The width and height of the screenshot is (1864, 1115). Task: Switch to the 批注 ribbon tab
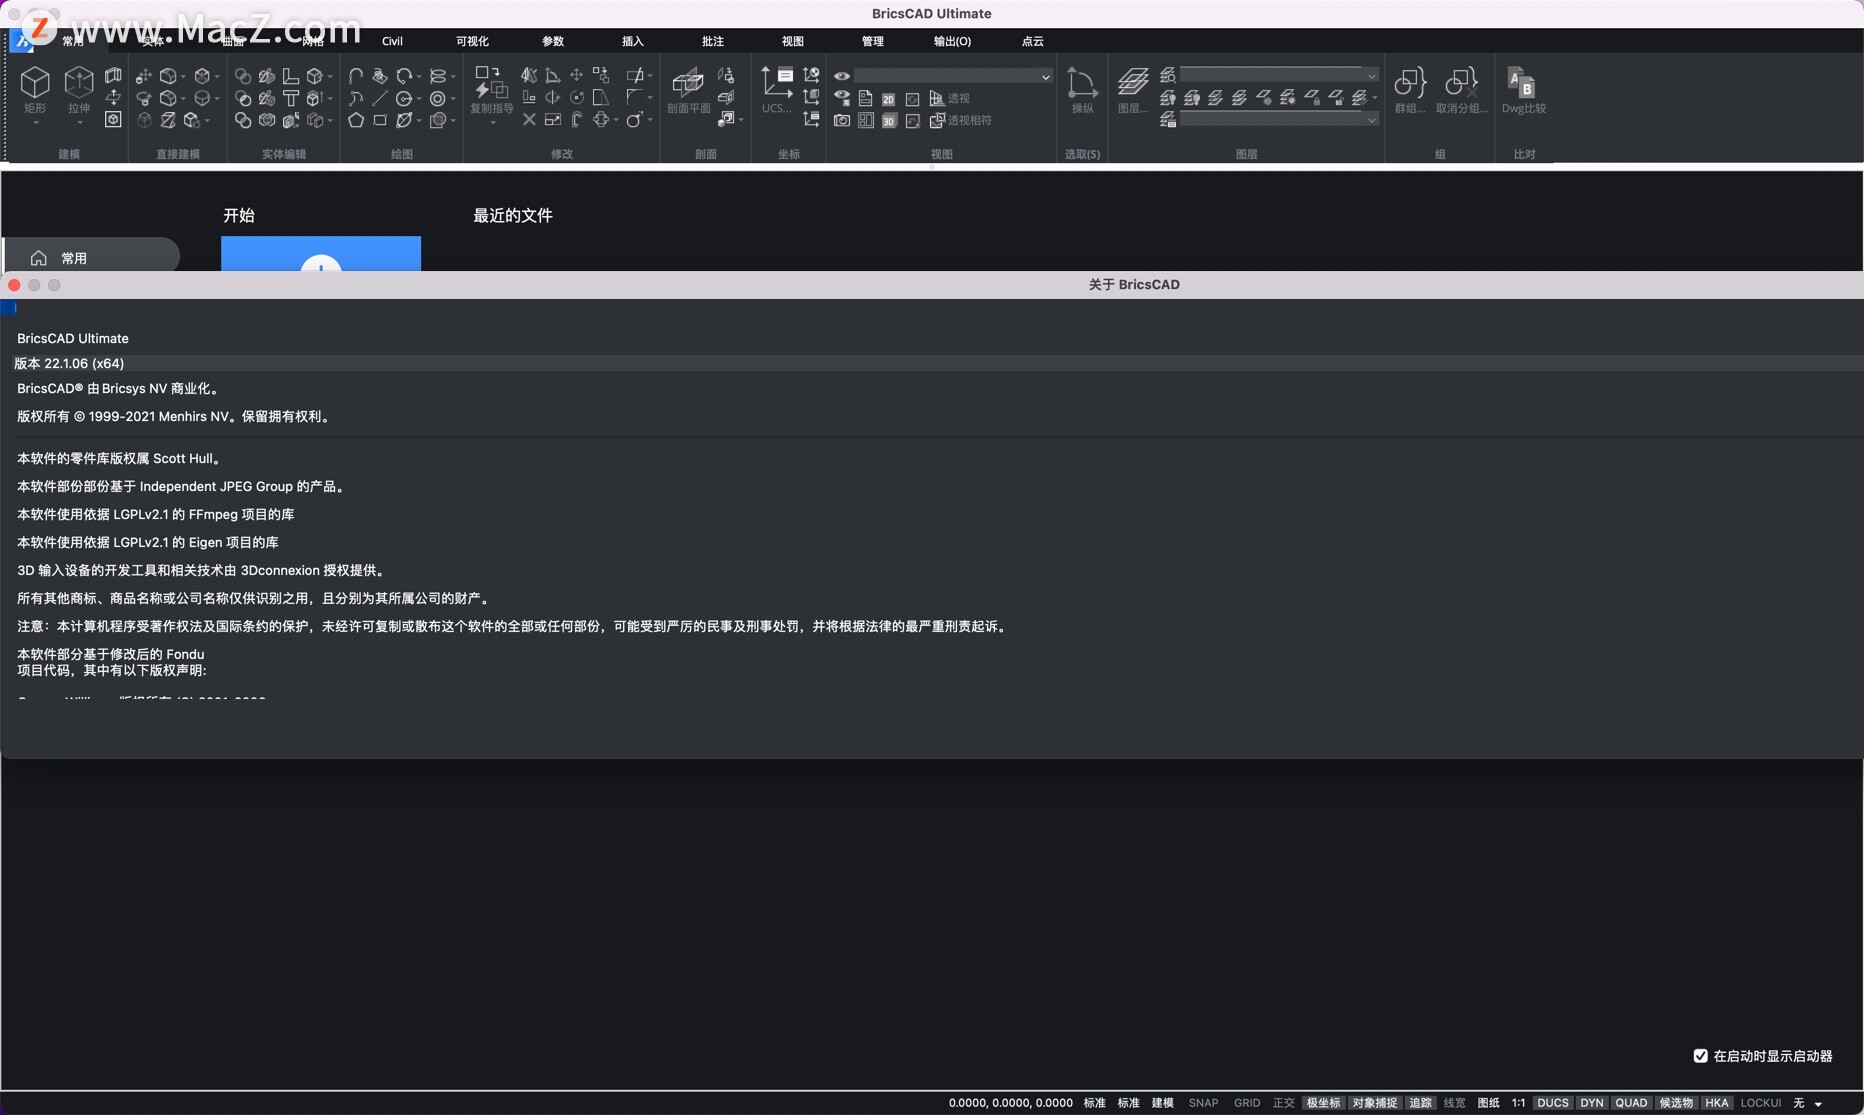point(713,41)
